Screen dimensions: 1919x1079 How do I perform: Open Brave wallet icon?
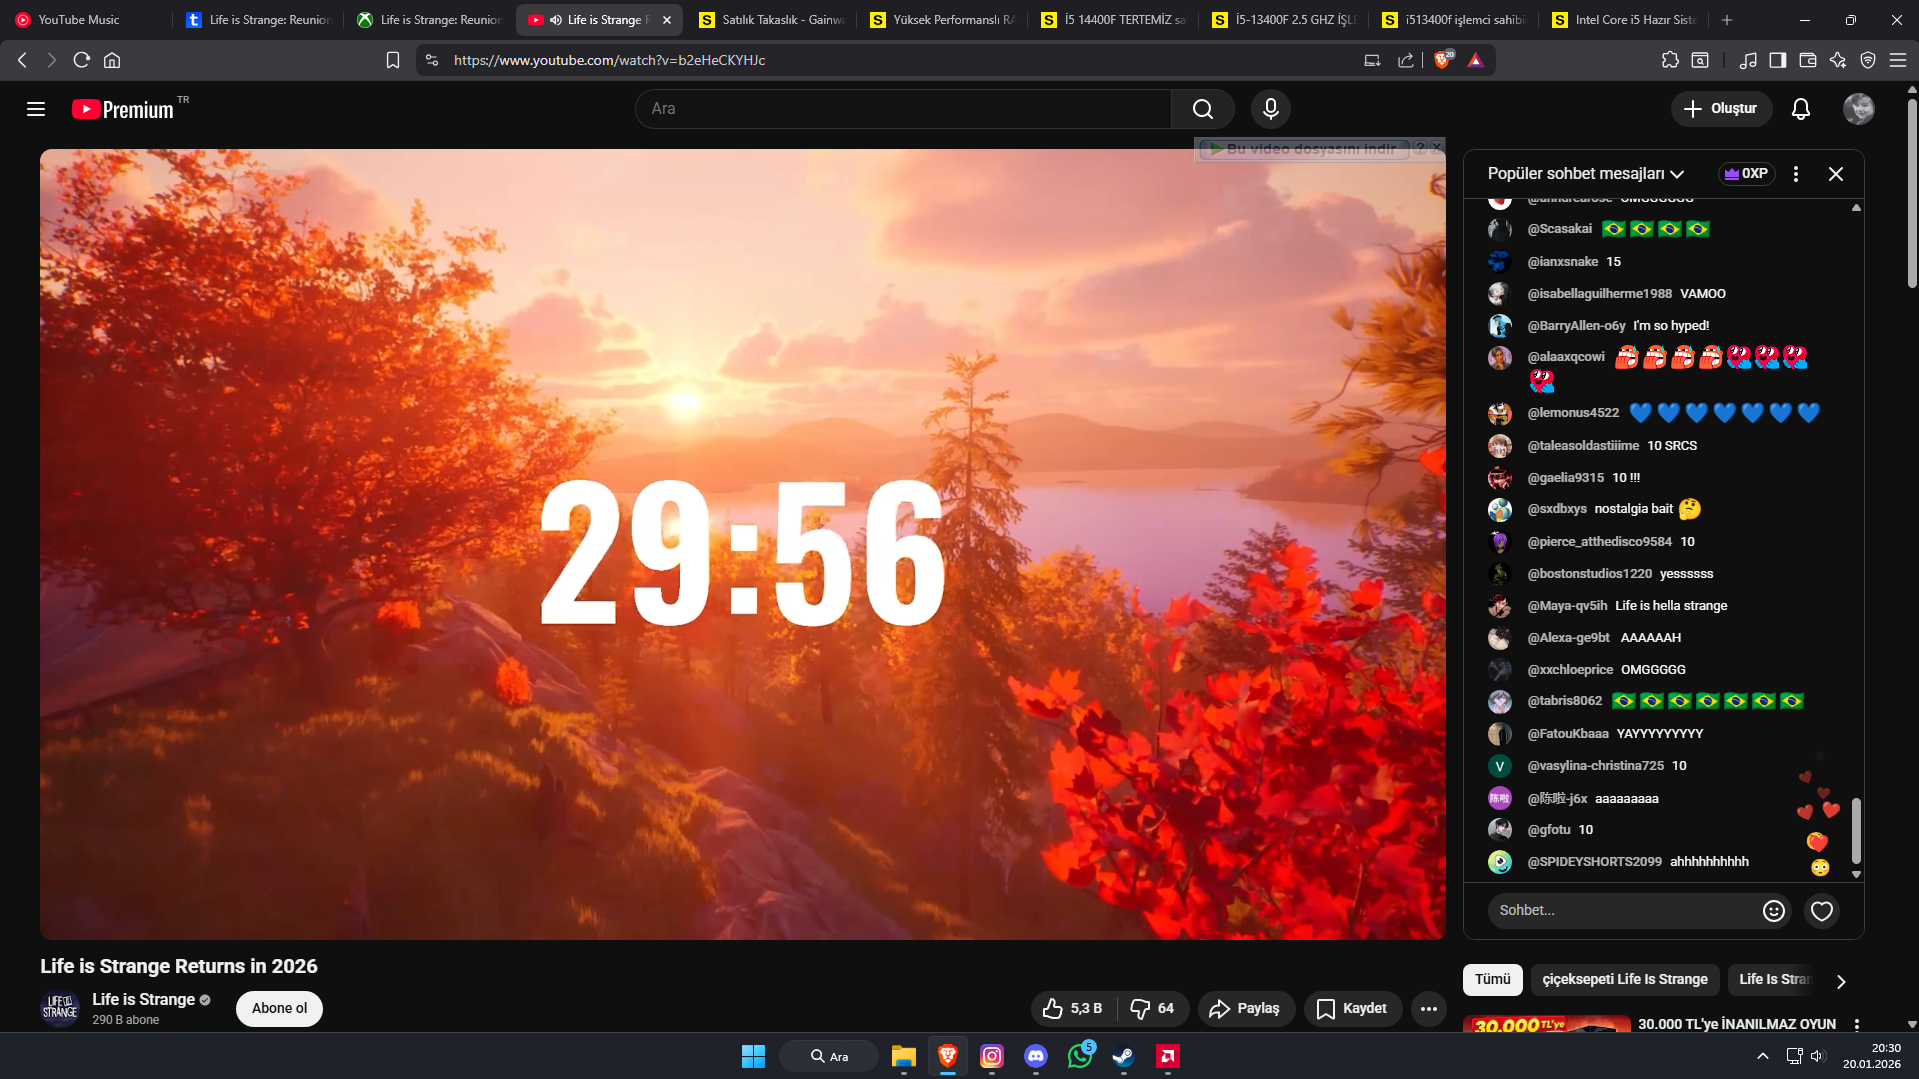1807,60
